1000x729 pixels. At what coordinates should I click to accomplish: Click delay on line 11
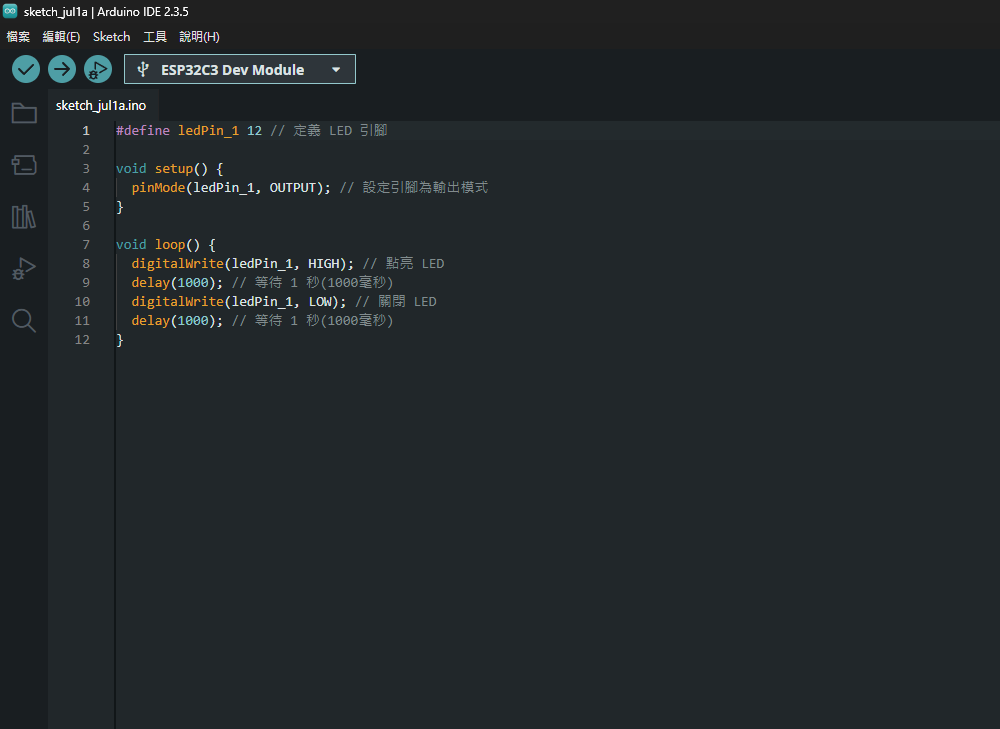[151, 321]
